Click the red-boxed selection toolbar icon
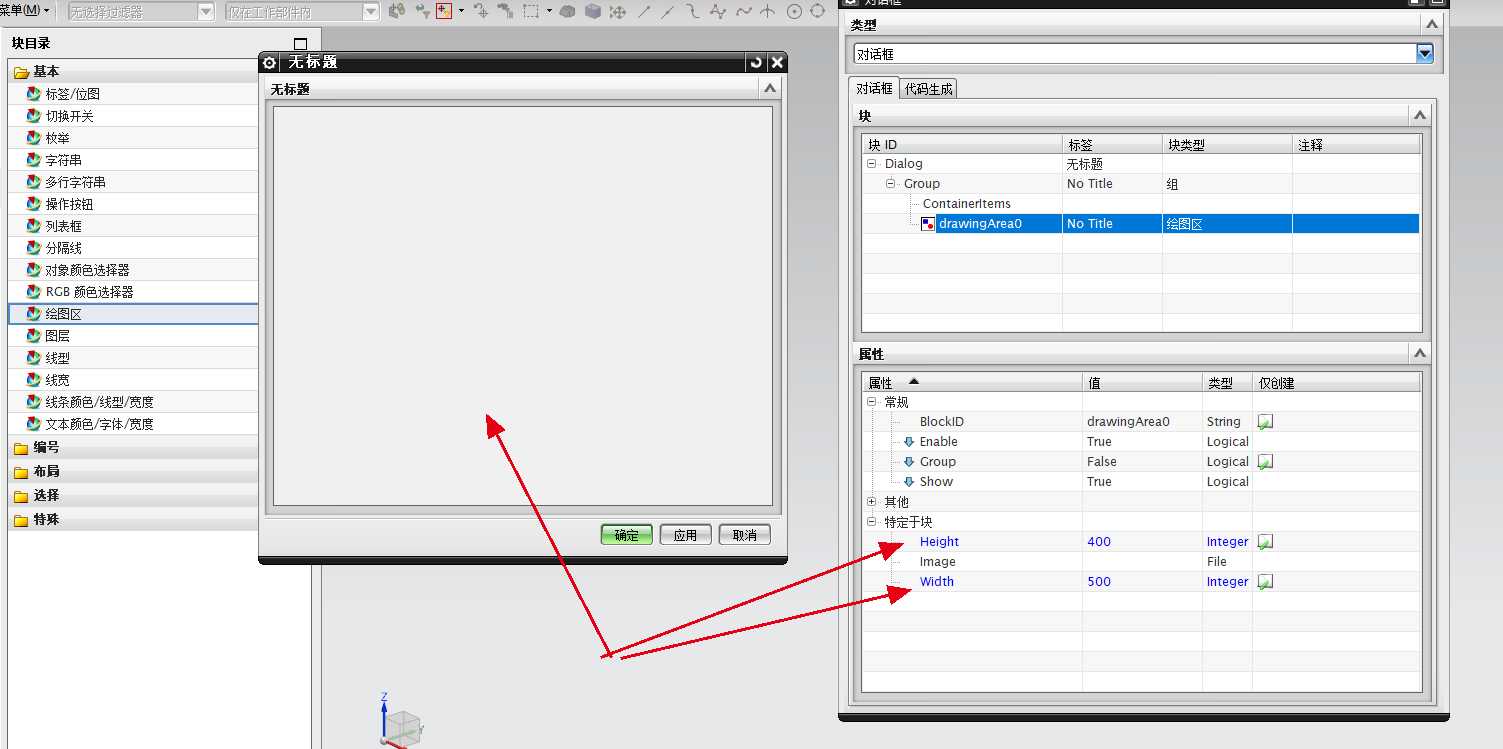 (x=444, y=12)
